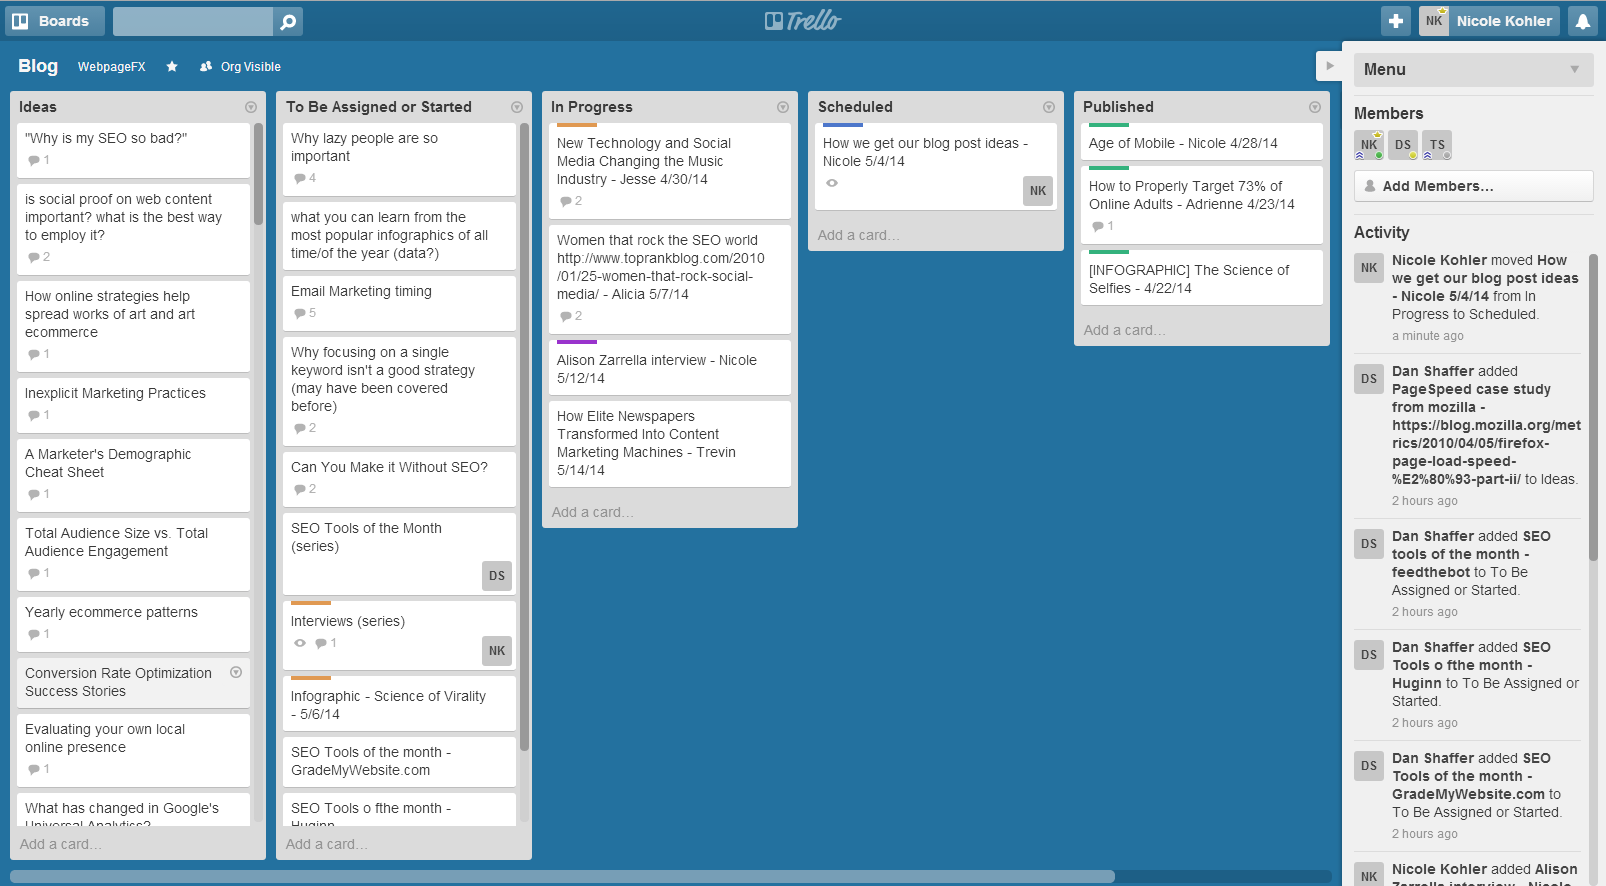Click board horizontal scrollbar

pyautogui.click(x=562, y=876)
